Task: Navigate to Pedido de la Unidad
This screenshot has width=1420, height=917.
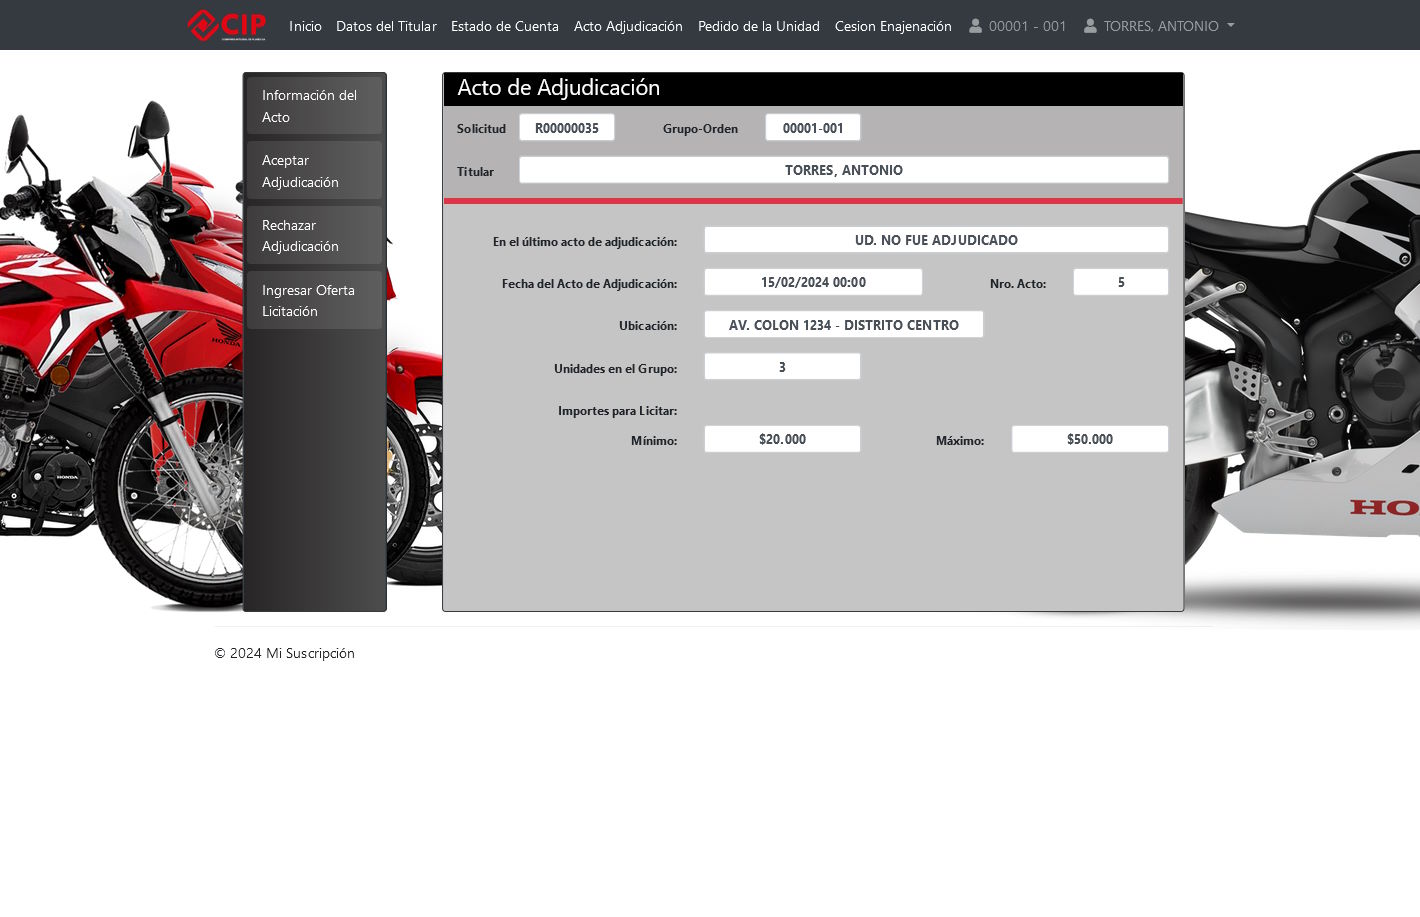Action: 758,26
